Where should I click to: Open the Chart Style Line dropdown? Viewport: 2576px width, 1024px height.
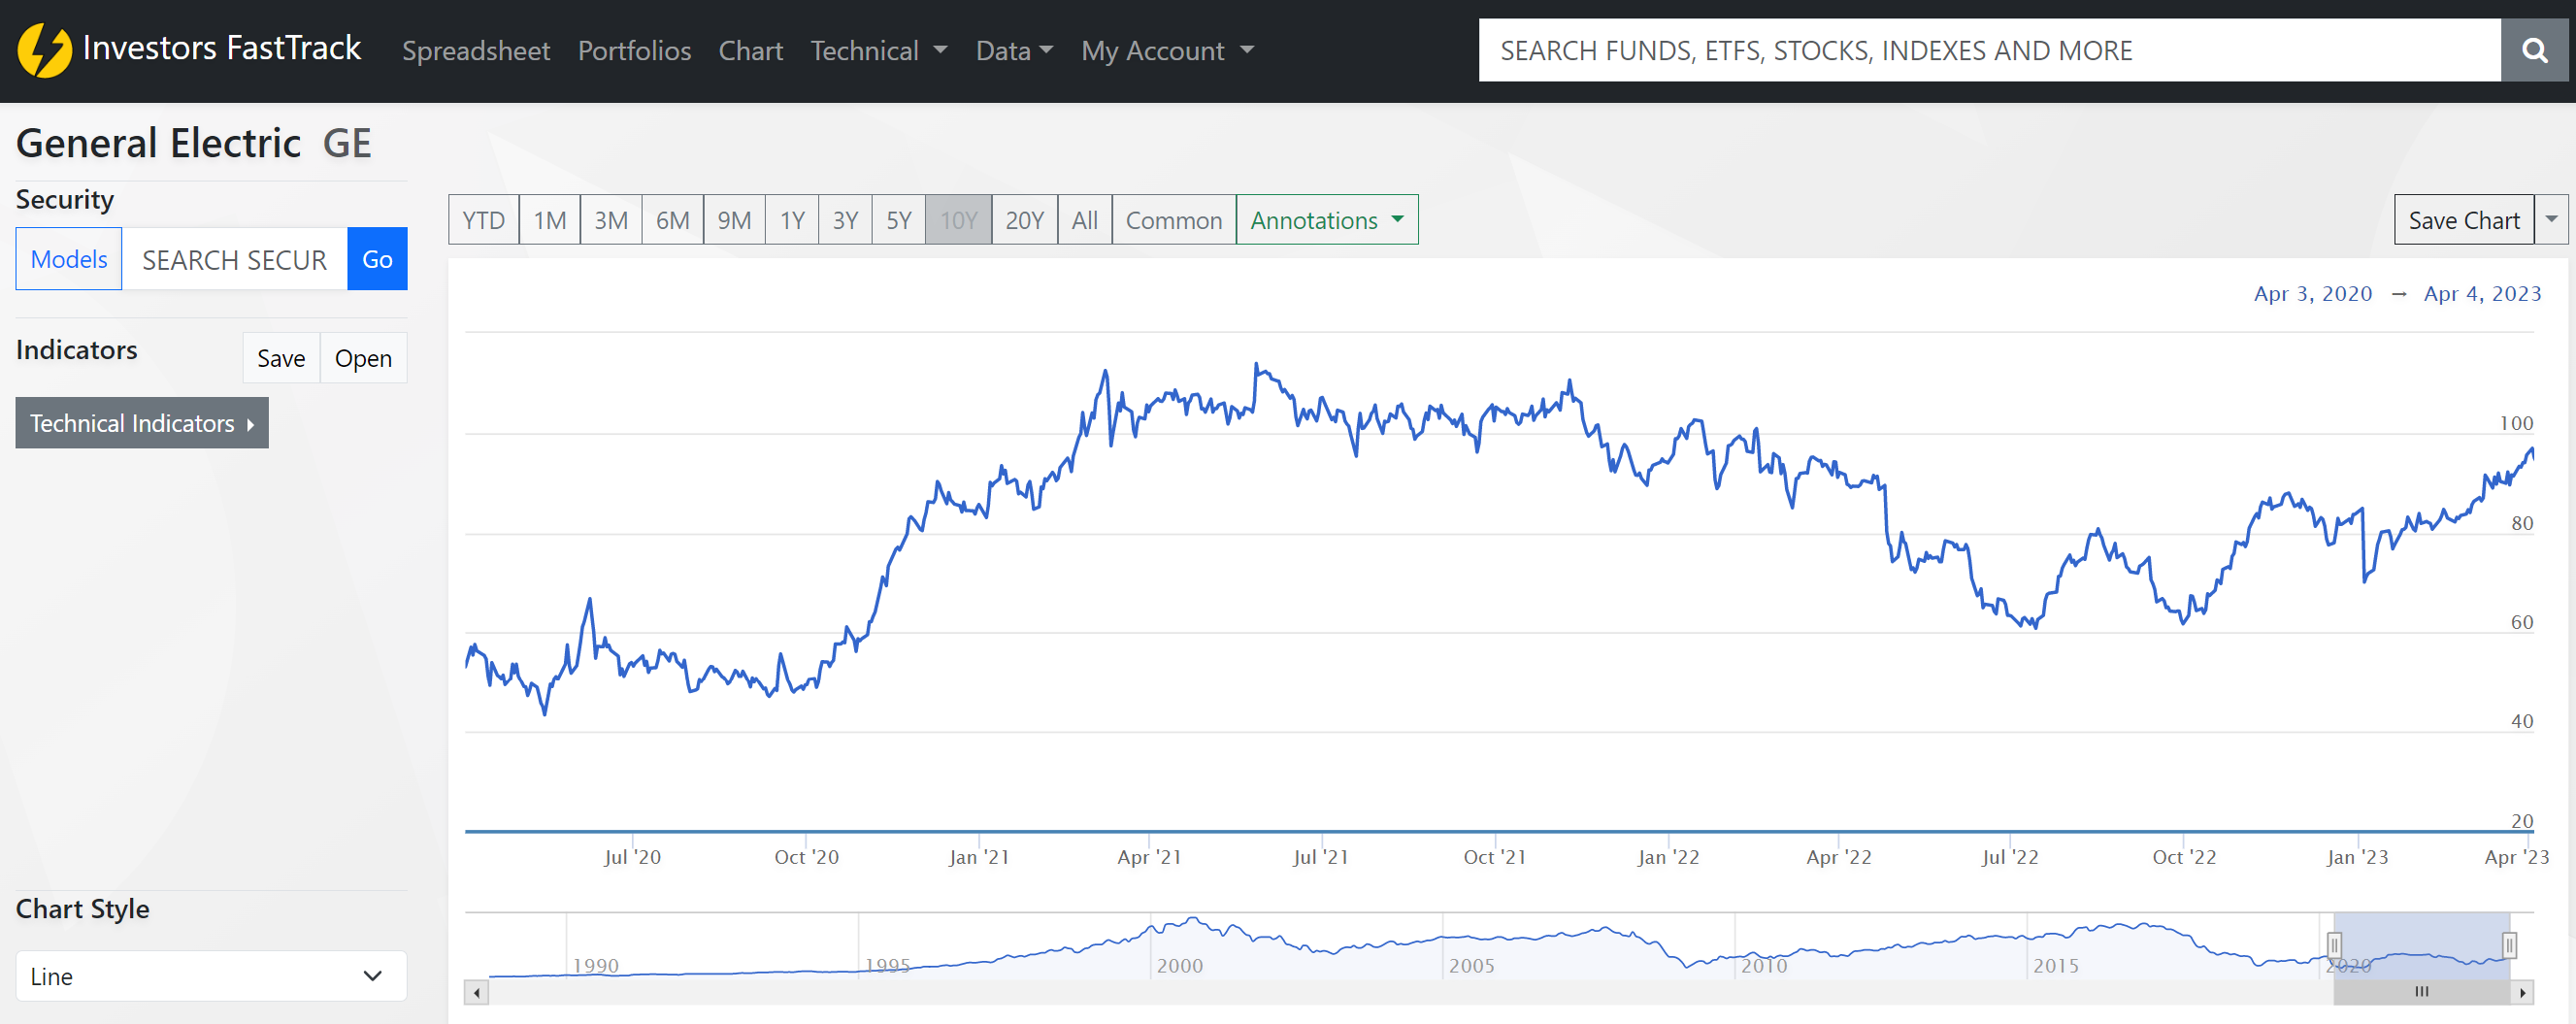coord(211,975)
